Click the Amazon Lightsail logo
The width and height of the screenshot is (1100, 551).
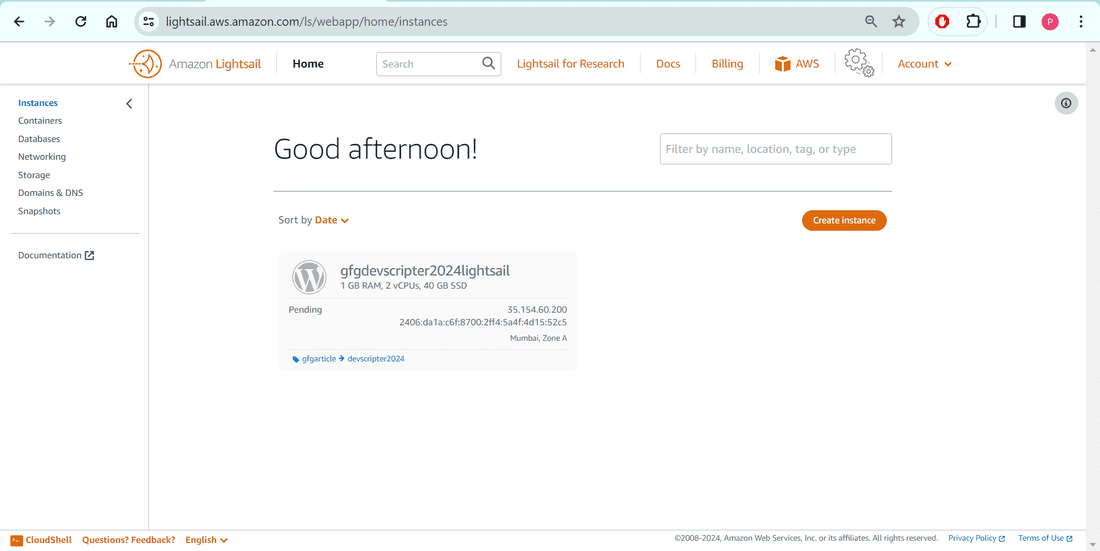point(195,64)
